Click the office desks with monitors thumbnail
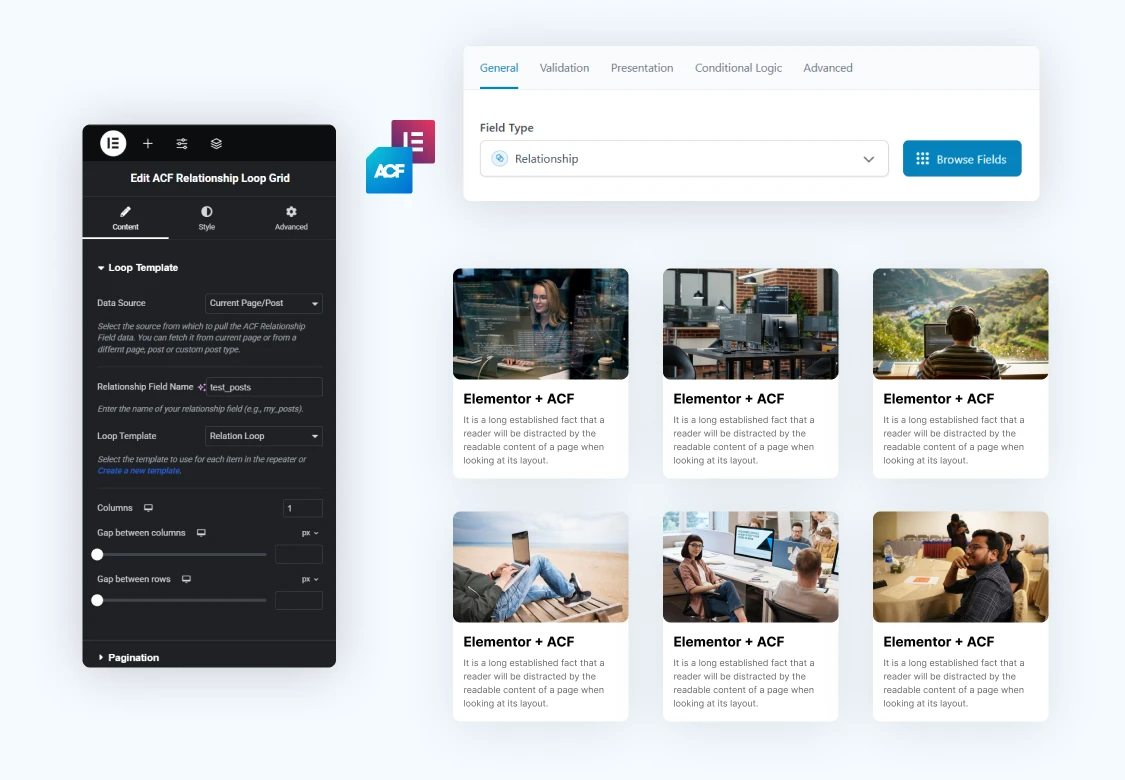 tap(750, 324)
